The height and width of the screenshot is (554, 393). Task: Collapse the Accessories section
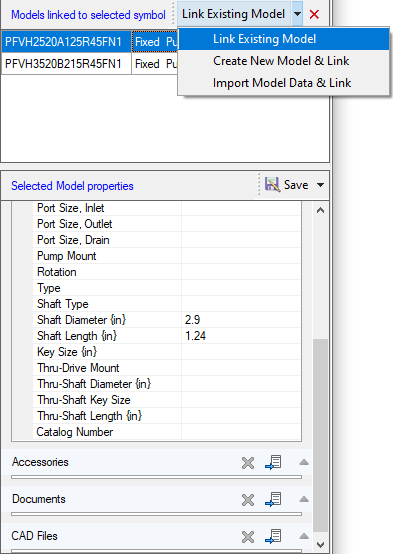[x=304, y=462]
